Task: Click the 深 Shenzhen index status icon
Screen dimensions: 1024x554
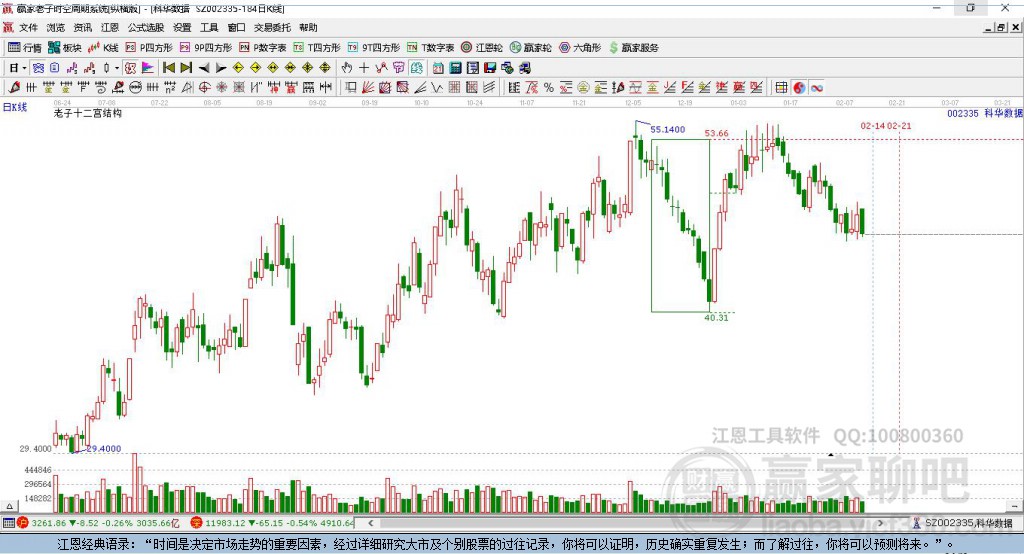Action: point(197,523)
